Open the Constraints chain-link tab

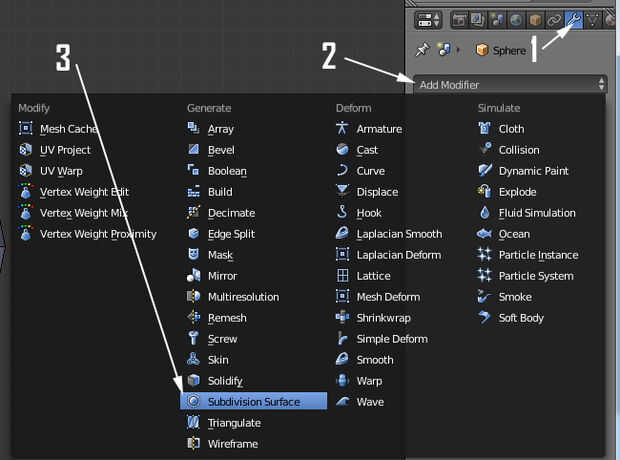(x=556, y=19)
